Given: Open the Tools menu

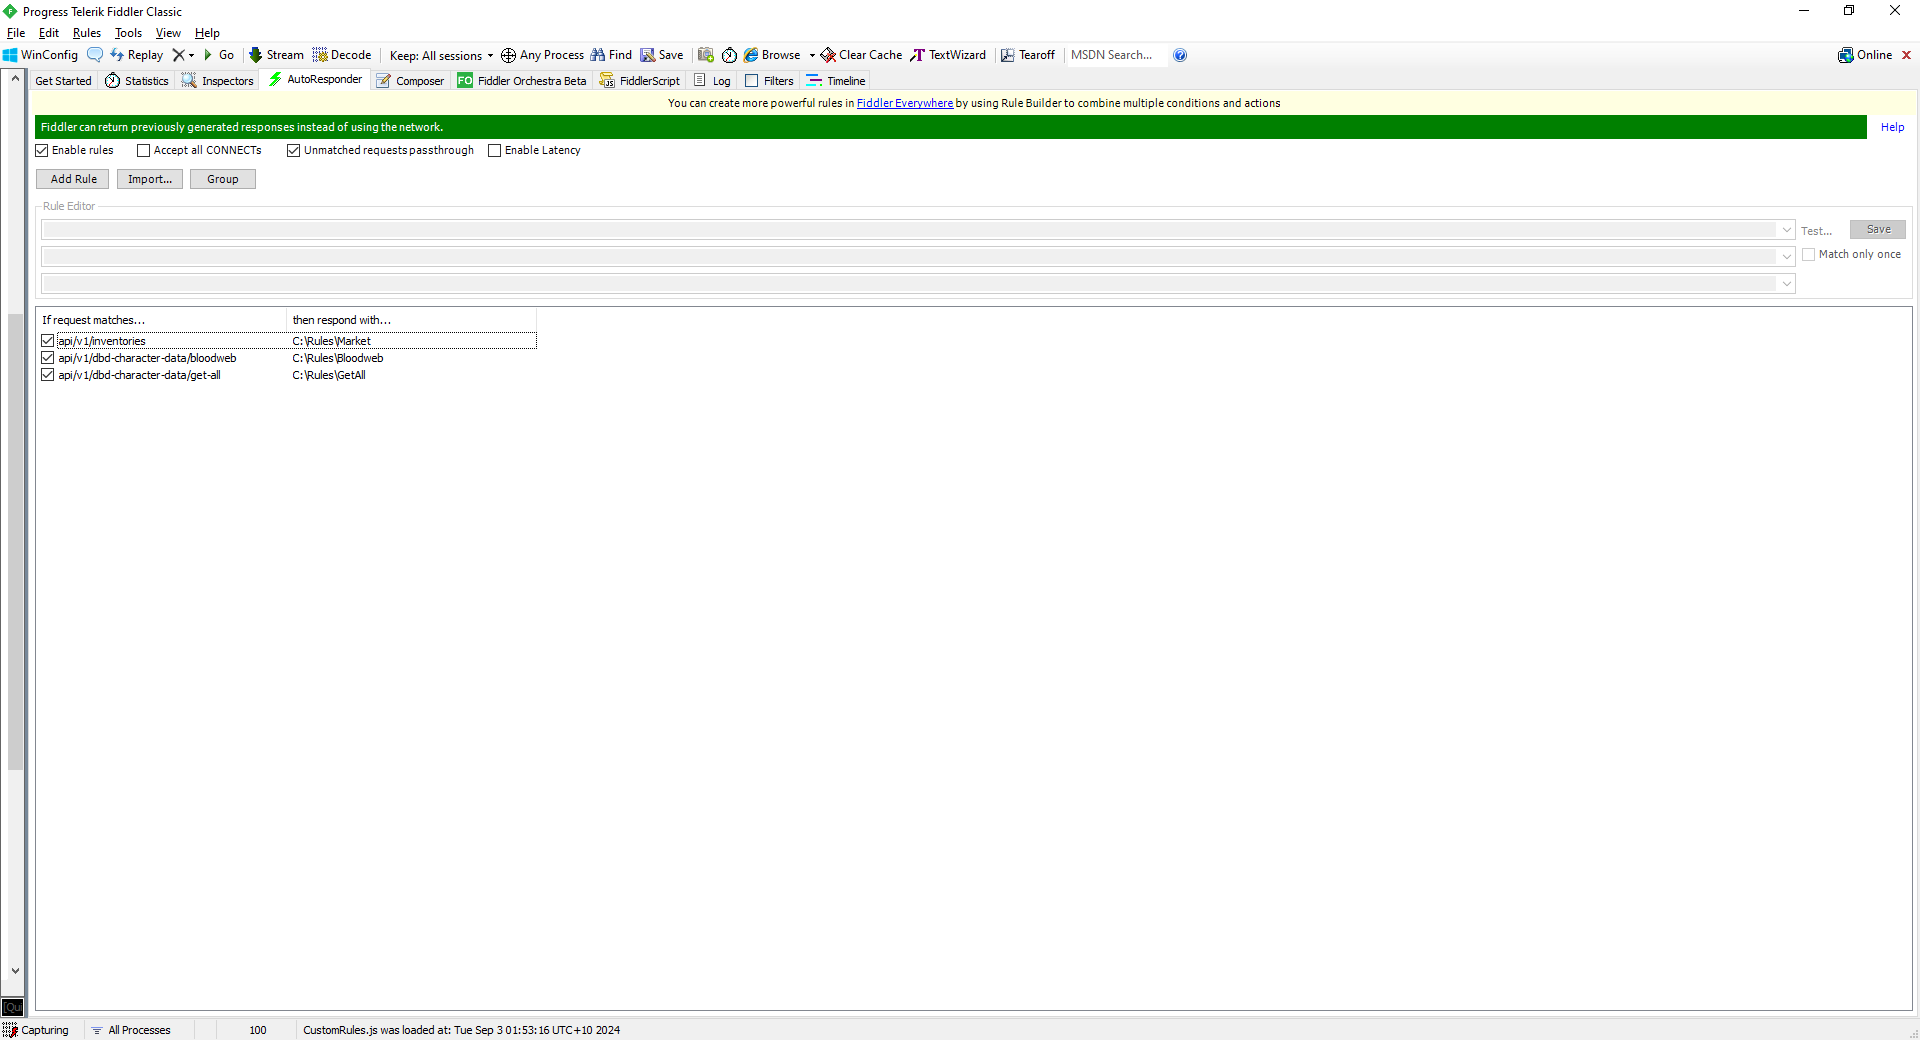Looking at the screenshot, I should click(x=128, y=33).
